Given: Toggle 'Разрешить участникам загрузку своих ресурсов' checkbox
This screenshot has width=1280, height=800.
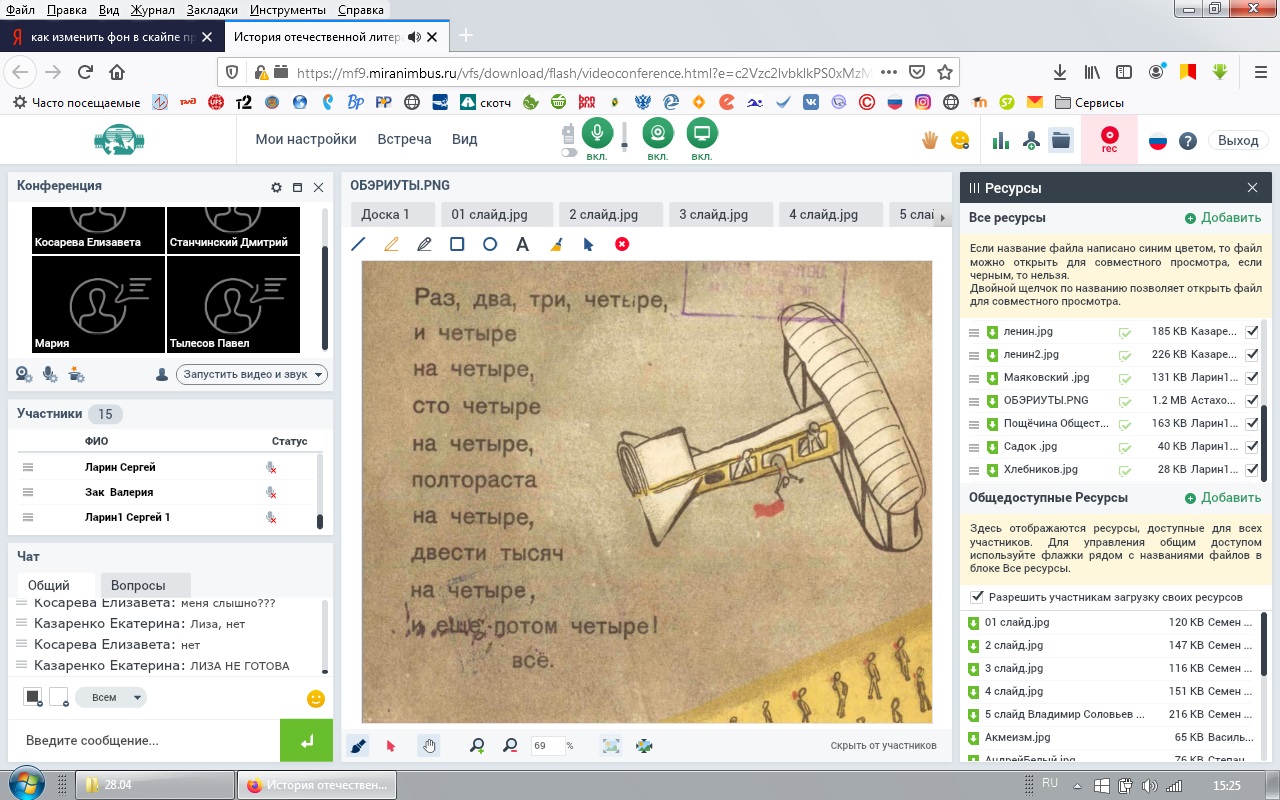Looking at the screenshot, I should pos(977,597).
